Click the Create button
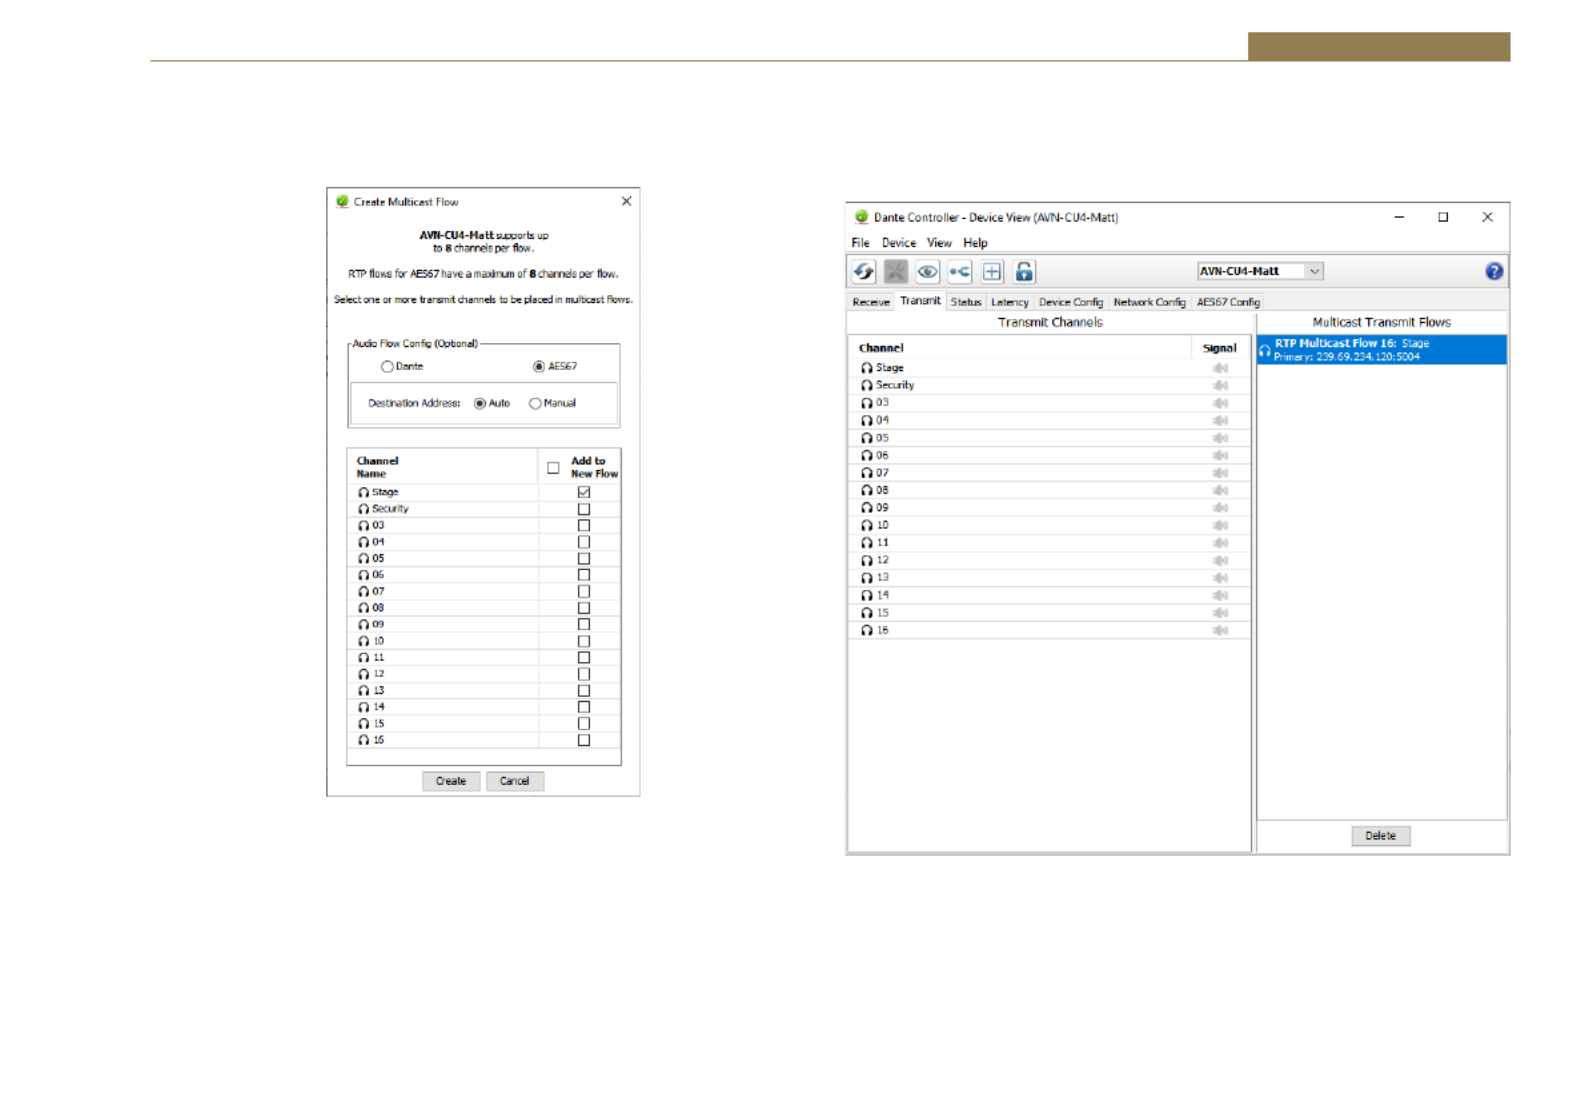Image resolution: width=1586 pixels, height=1118 pixels. [451, 781]
